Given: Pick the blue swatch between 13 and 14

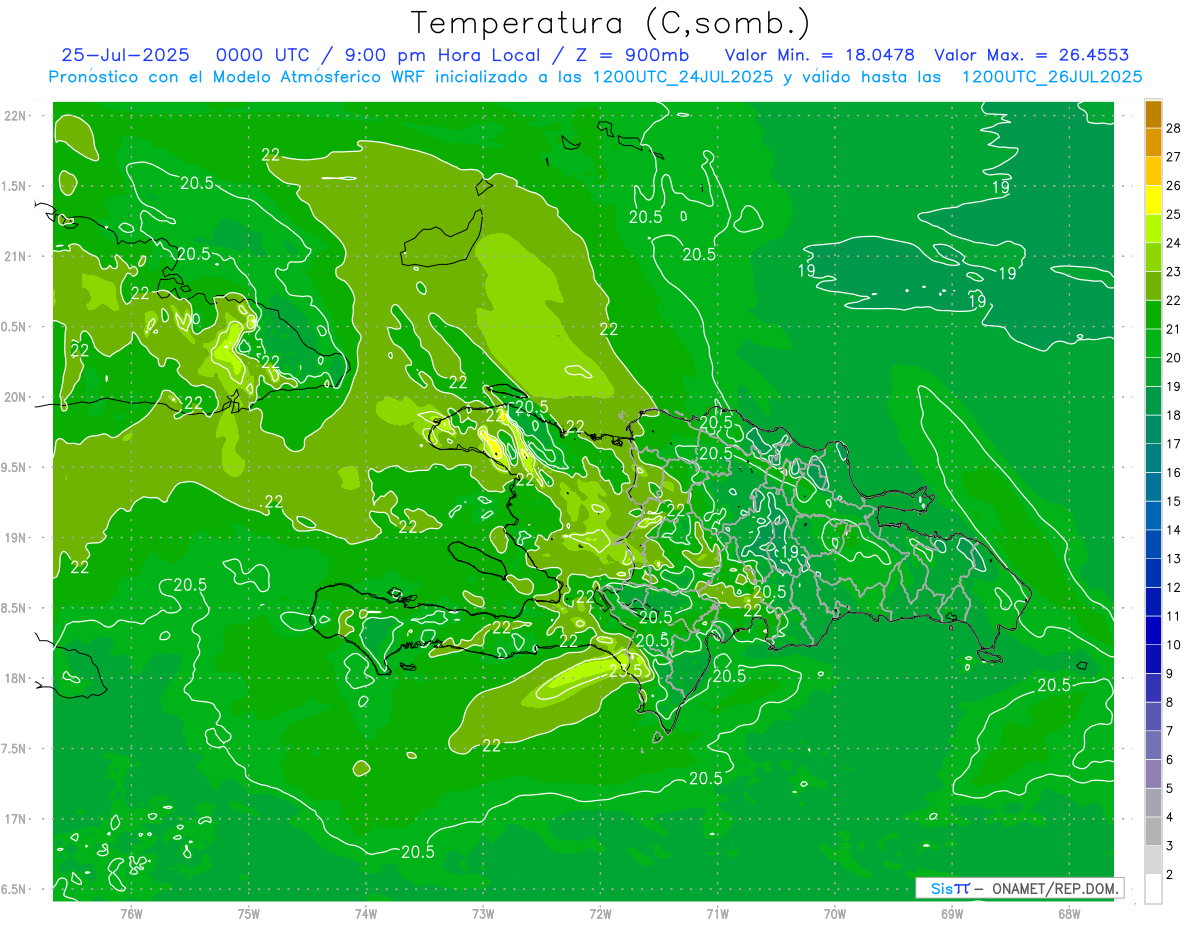Looking at the screenshot, I should tap(1153, 544).
